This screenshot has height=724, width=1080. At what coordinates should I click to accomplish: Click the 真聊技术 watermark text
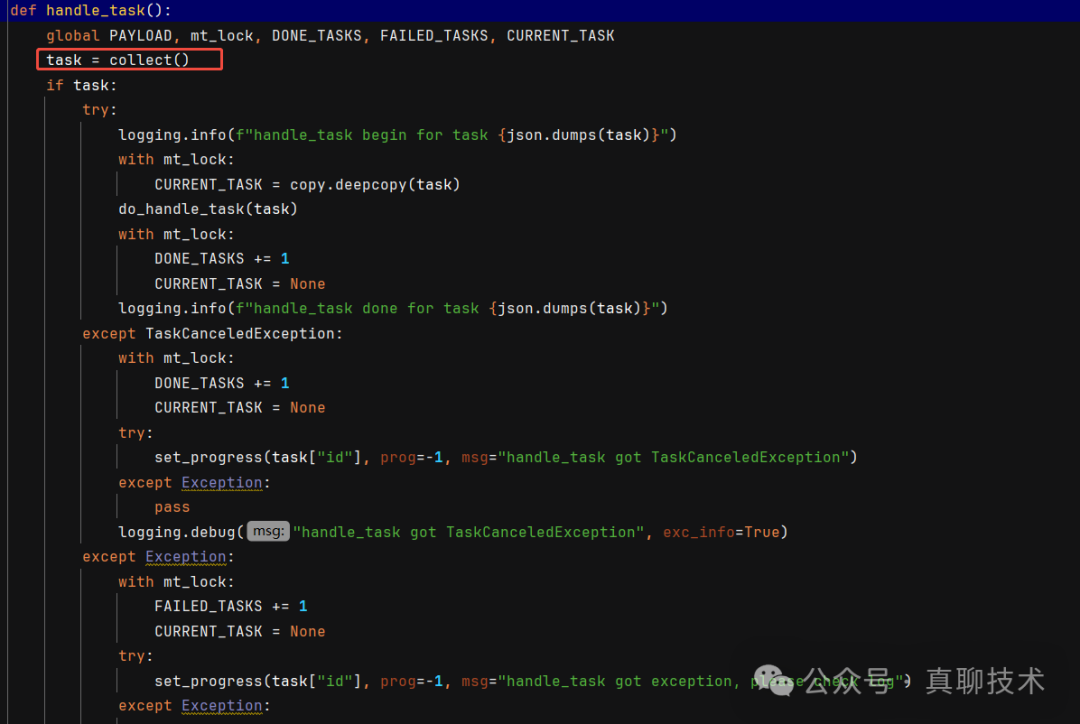(985, 681)
